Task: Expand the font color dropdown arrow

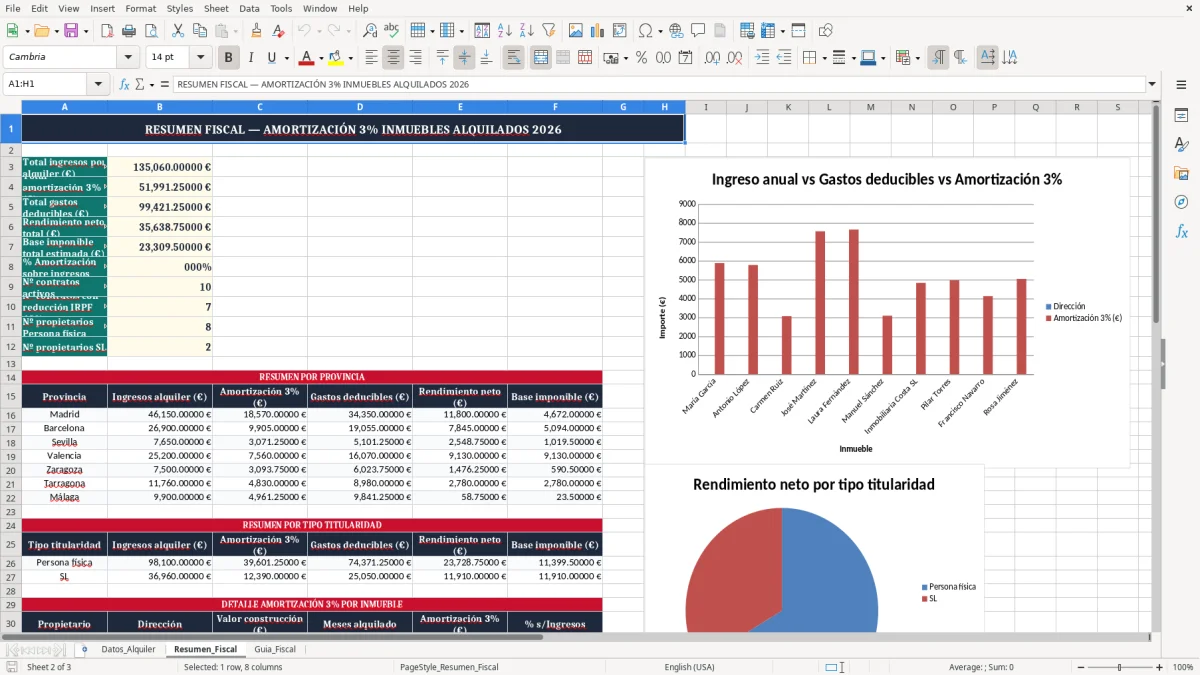Action: tap(321, 58)
